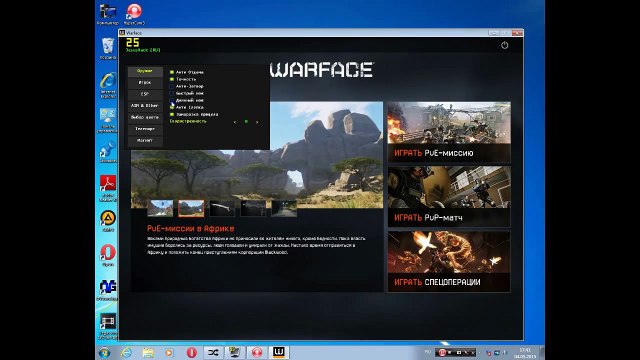This screenshot has width=640, height=360.
Task: Select the fifth slideshow thumbnail
Action: pos(284,208)
